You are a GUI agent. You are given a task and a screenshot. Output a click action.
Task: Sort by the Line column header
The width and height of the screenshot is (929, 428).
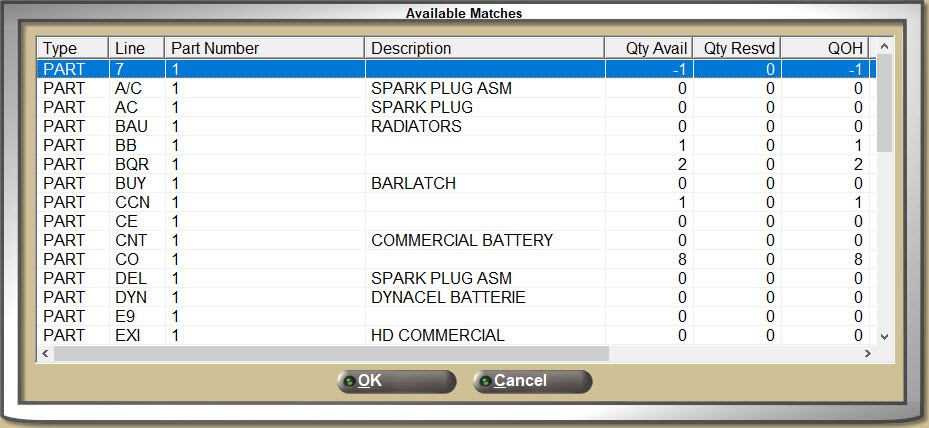(x=136, y=48)
